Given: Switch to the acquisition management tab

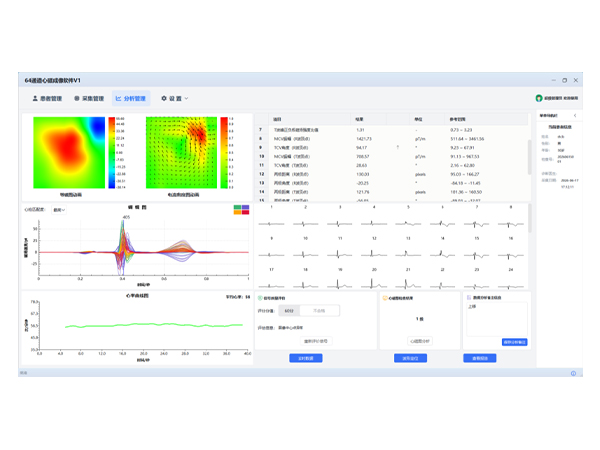Looking at the screenshot, I should tap(89, 98).
